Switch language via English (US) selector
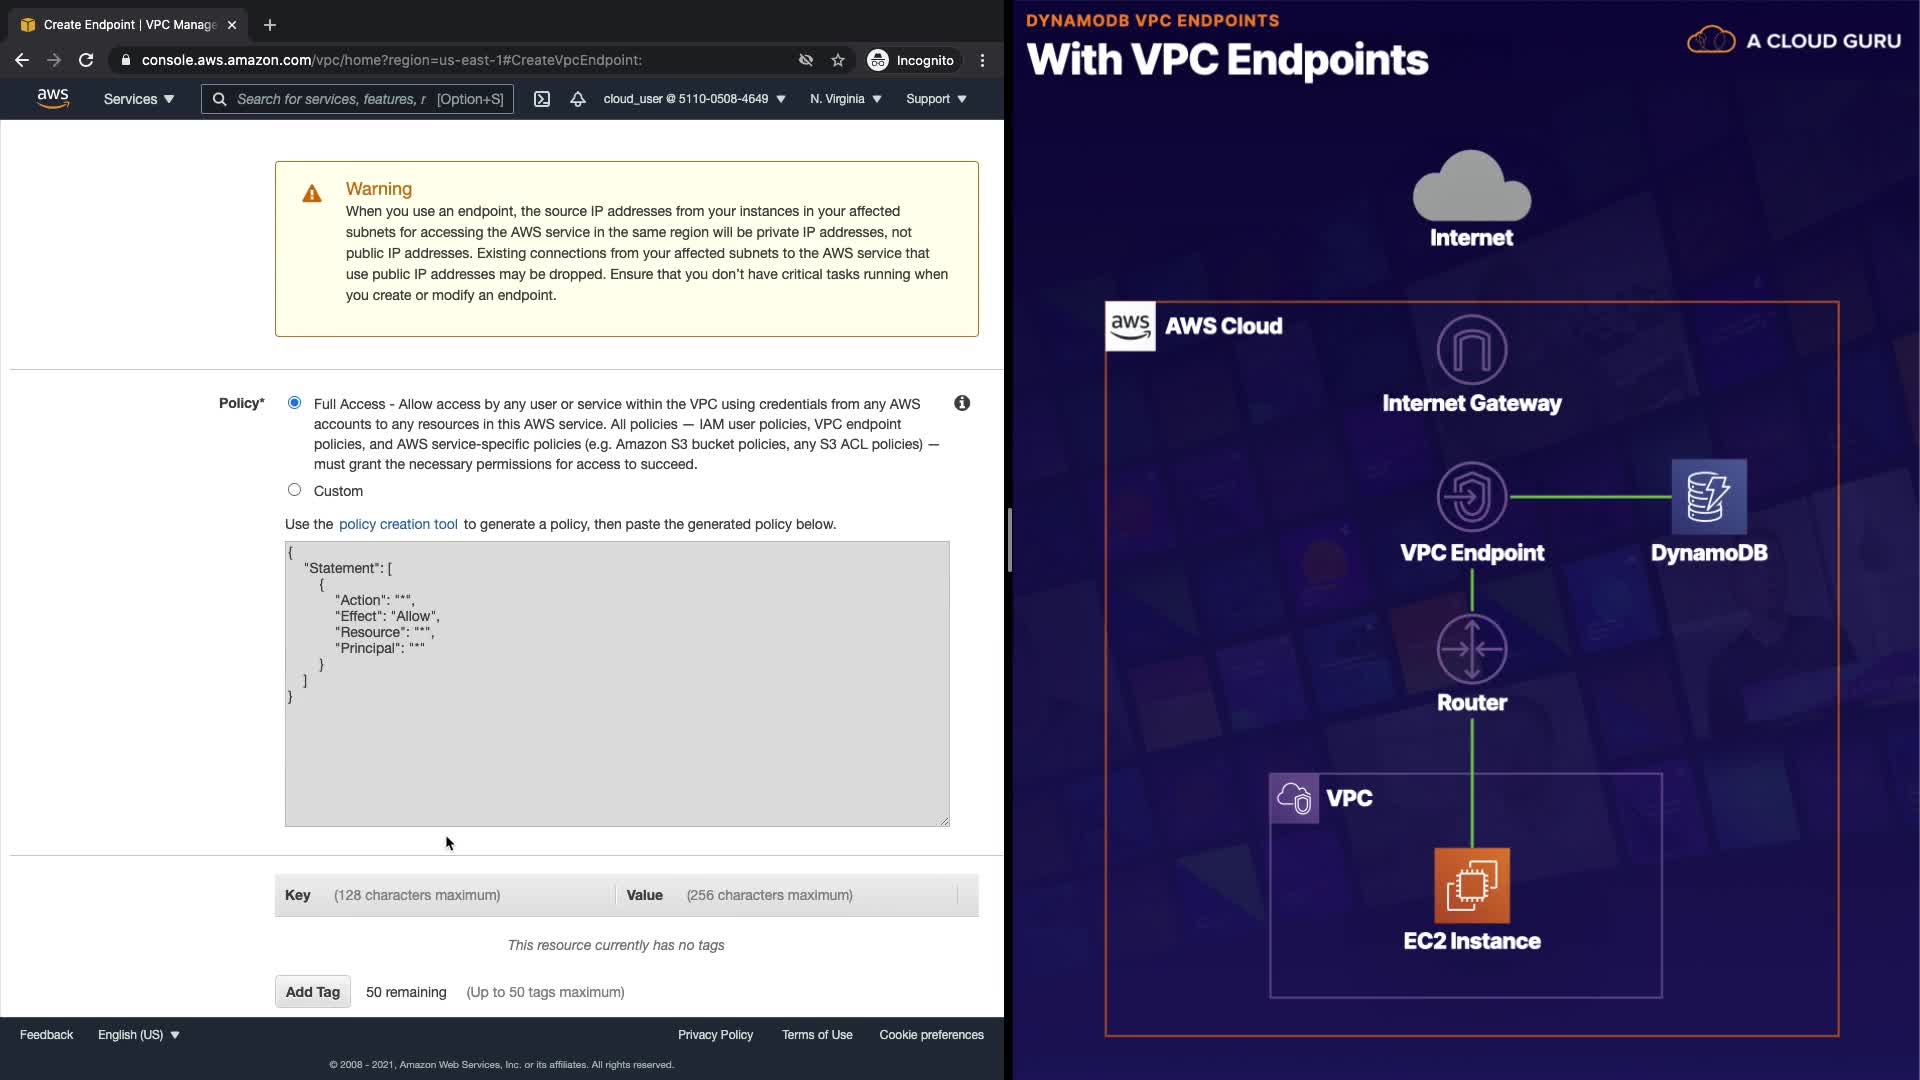1920x1080 pixels. click(139, 1035)
